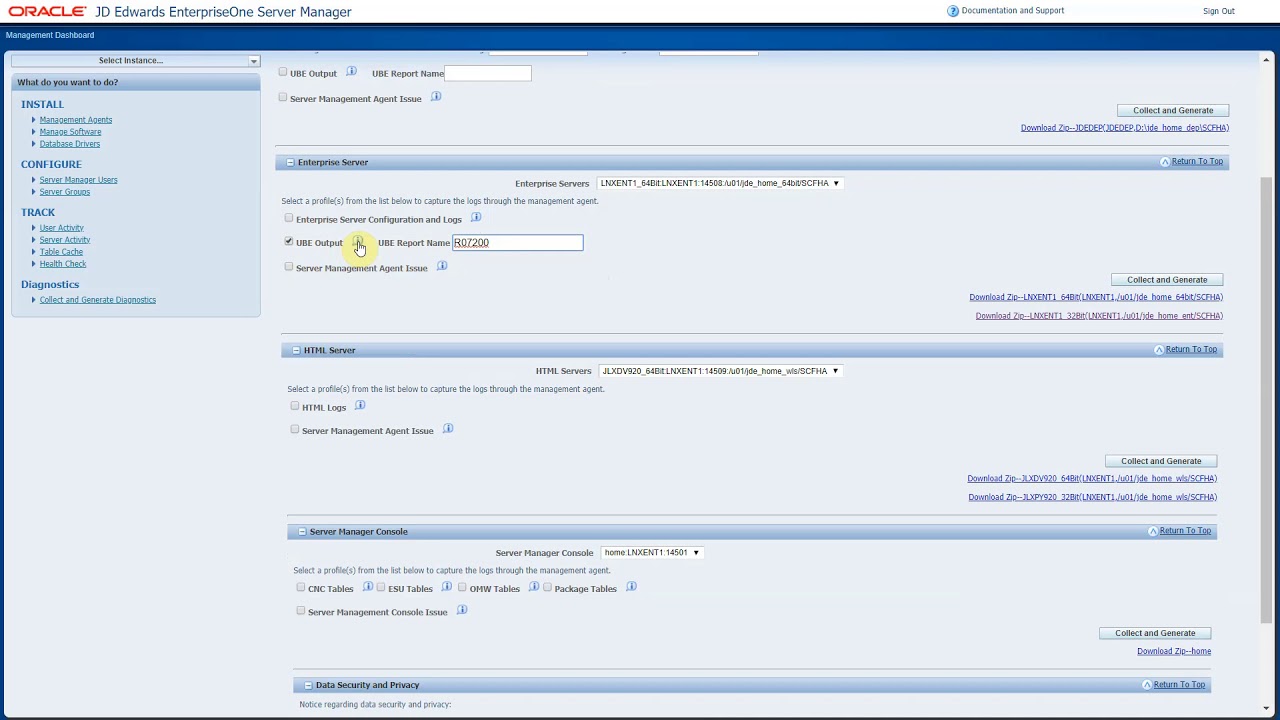This screenshot has width=1280, height=720.
Task: Download Zip JLXPY920_32Bit link
Action: tap(1092, 497)
